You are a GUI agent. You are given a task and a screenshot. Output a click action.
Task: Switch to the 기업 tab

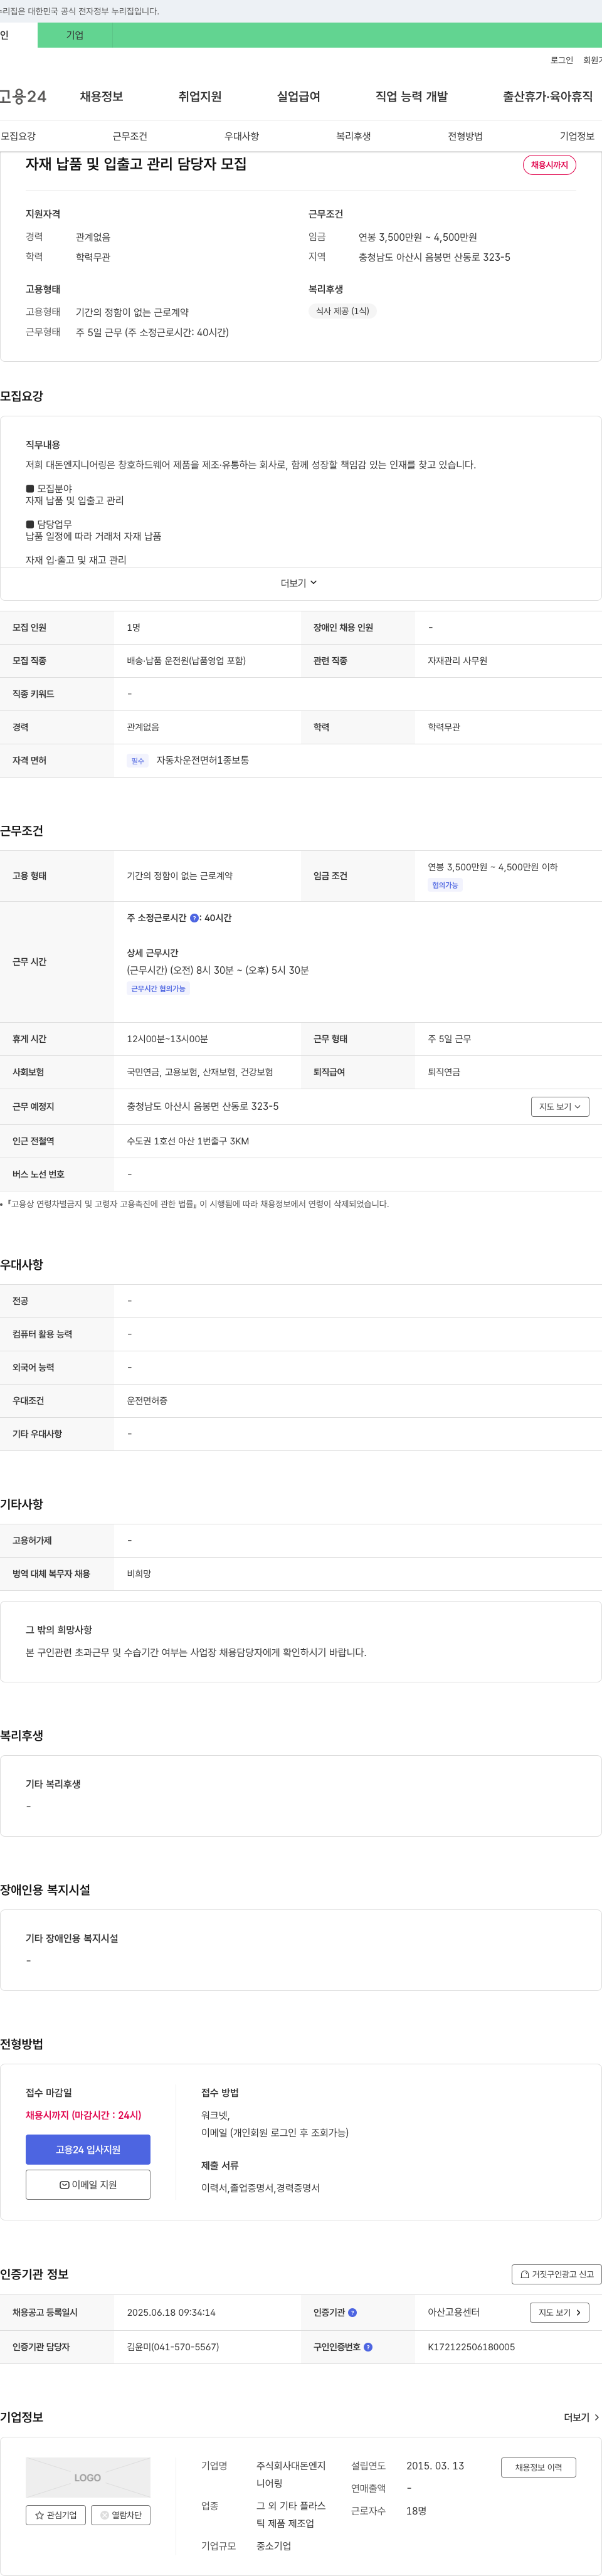(75, 35)
